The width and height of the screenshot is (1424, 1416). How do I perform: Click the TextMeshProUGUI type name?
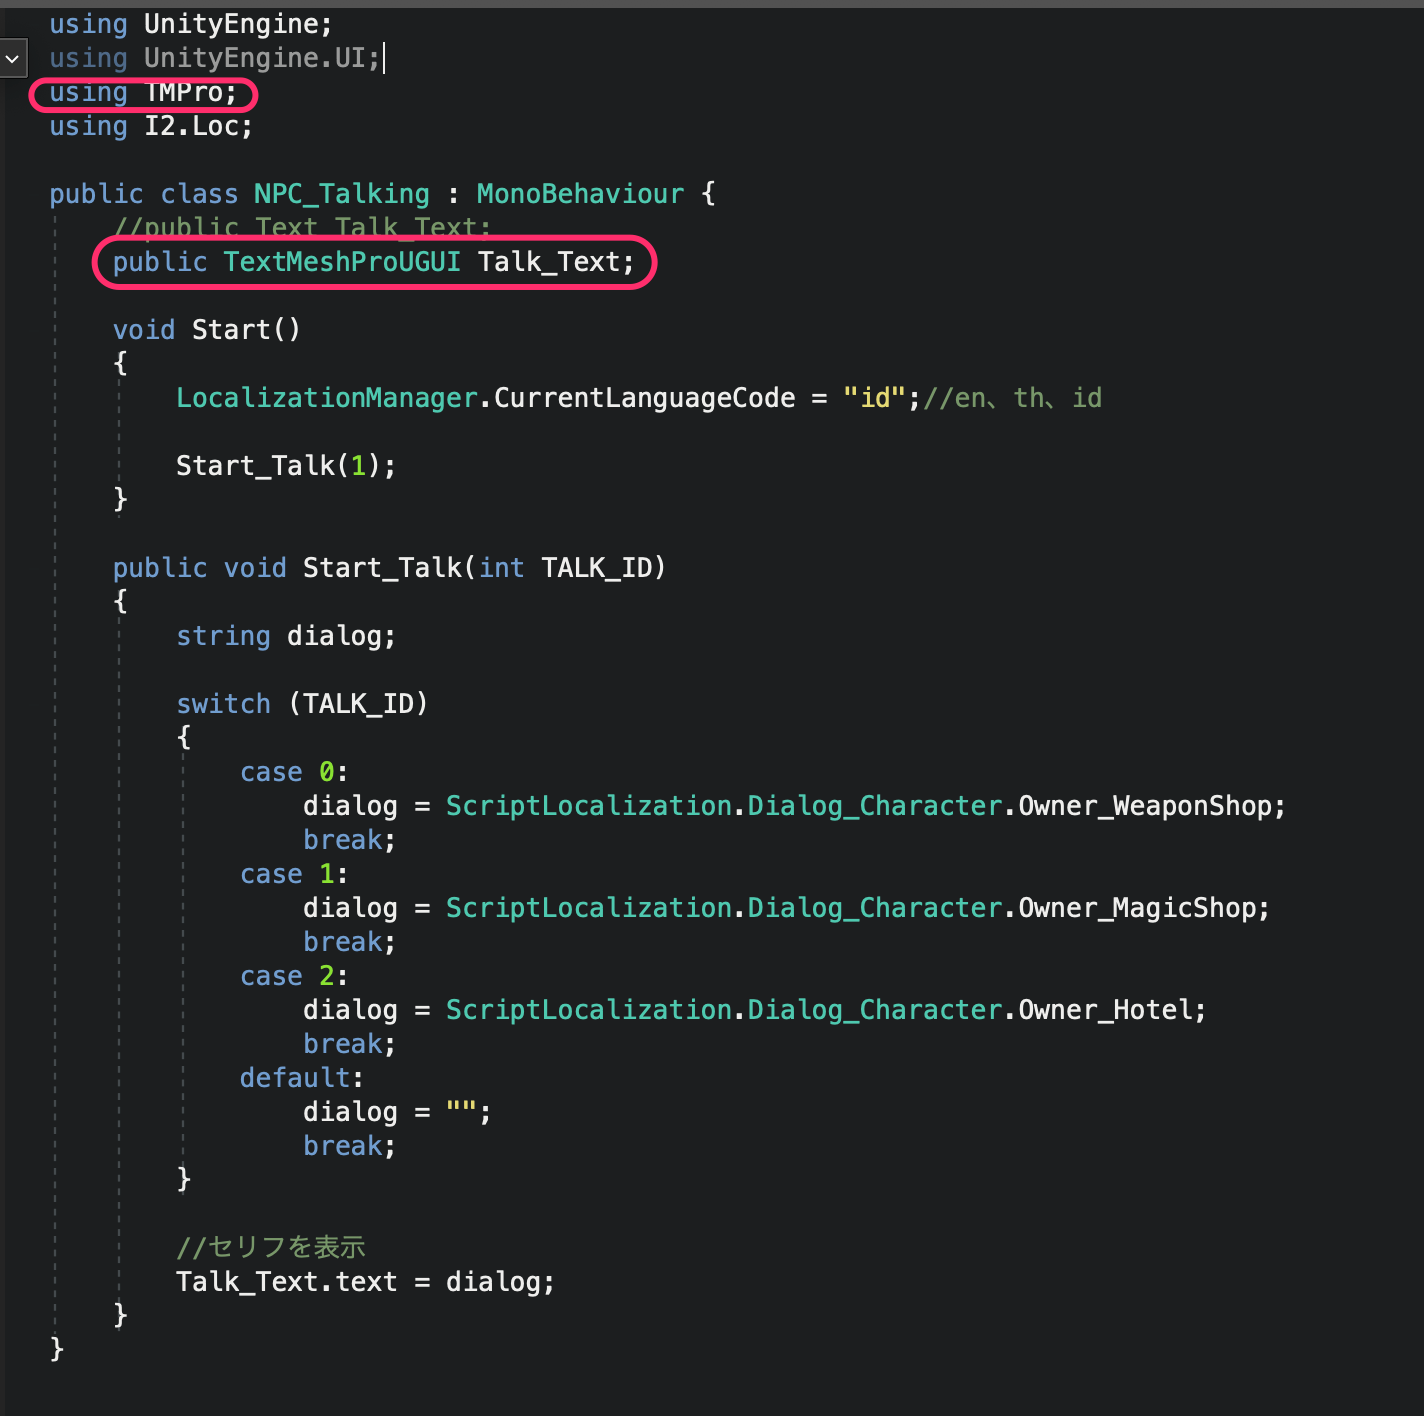tap(341, 262)
